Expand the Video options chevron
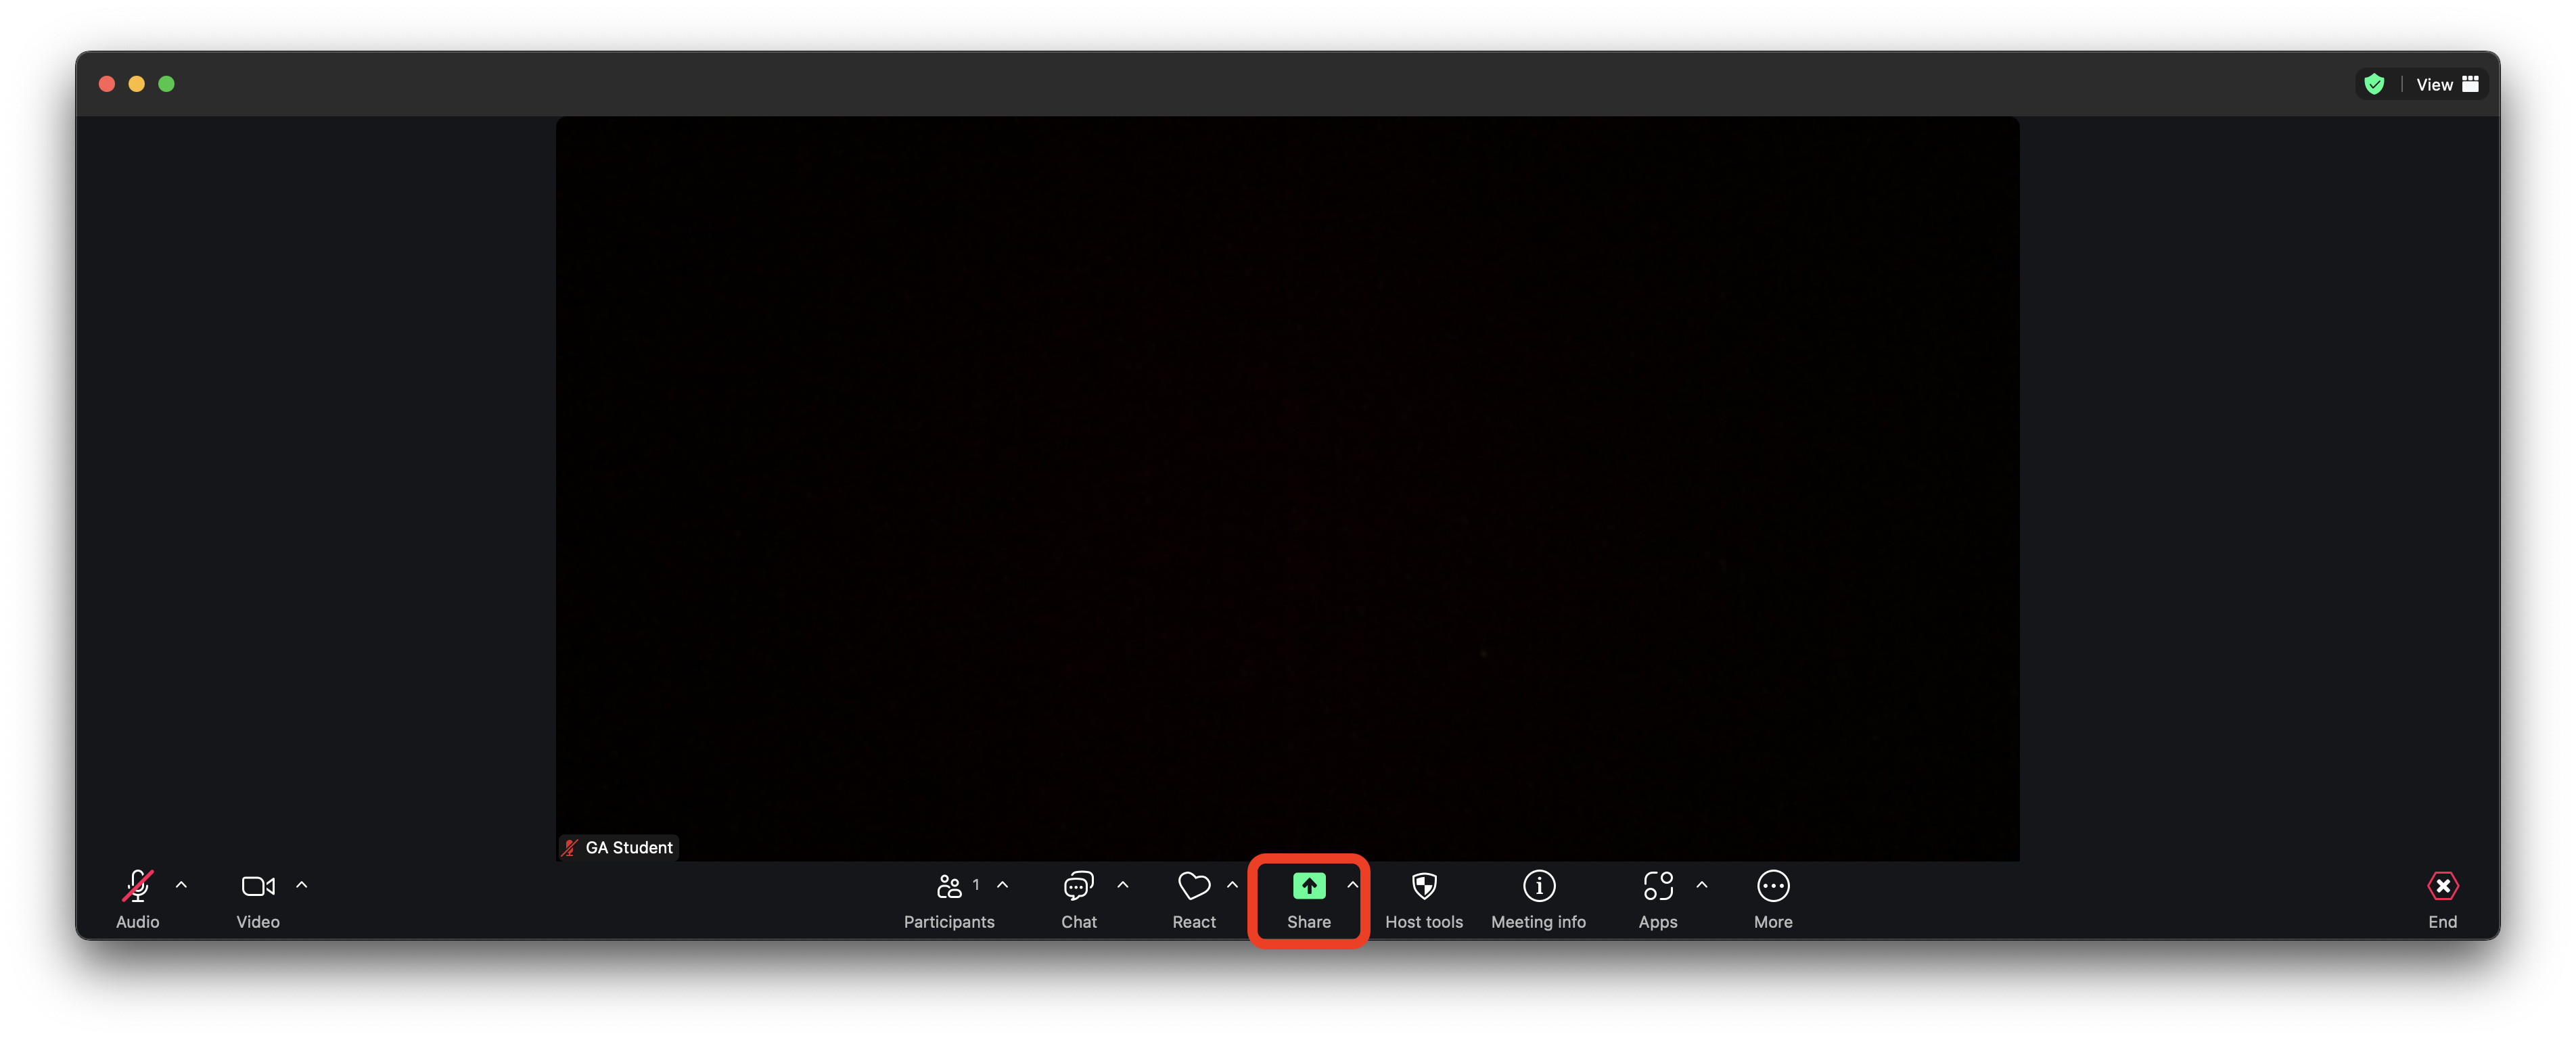 point(302,885)
